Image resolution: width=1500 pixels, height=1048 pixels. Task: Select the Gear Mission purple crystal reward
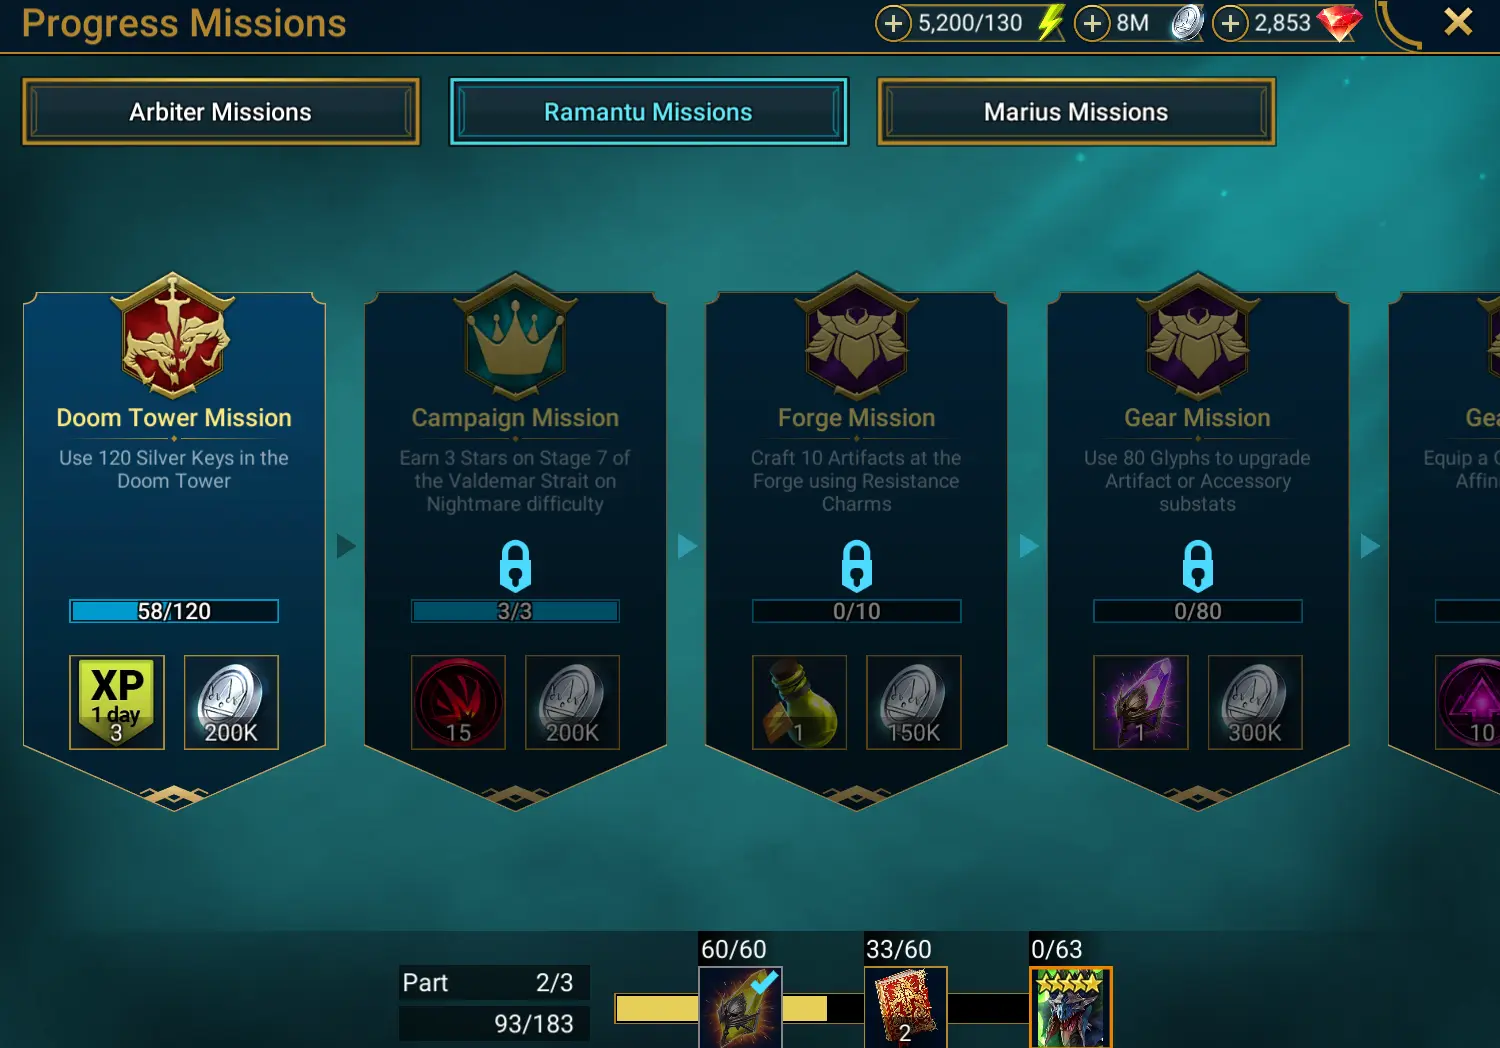(1141, 702)
